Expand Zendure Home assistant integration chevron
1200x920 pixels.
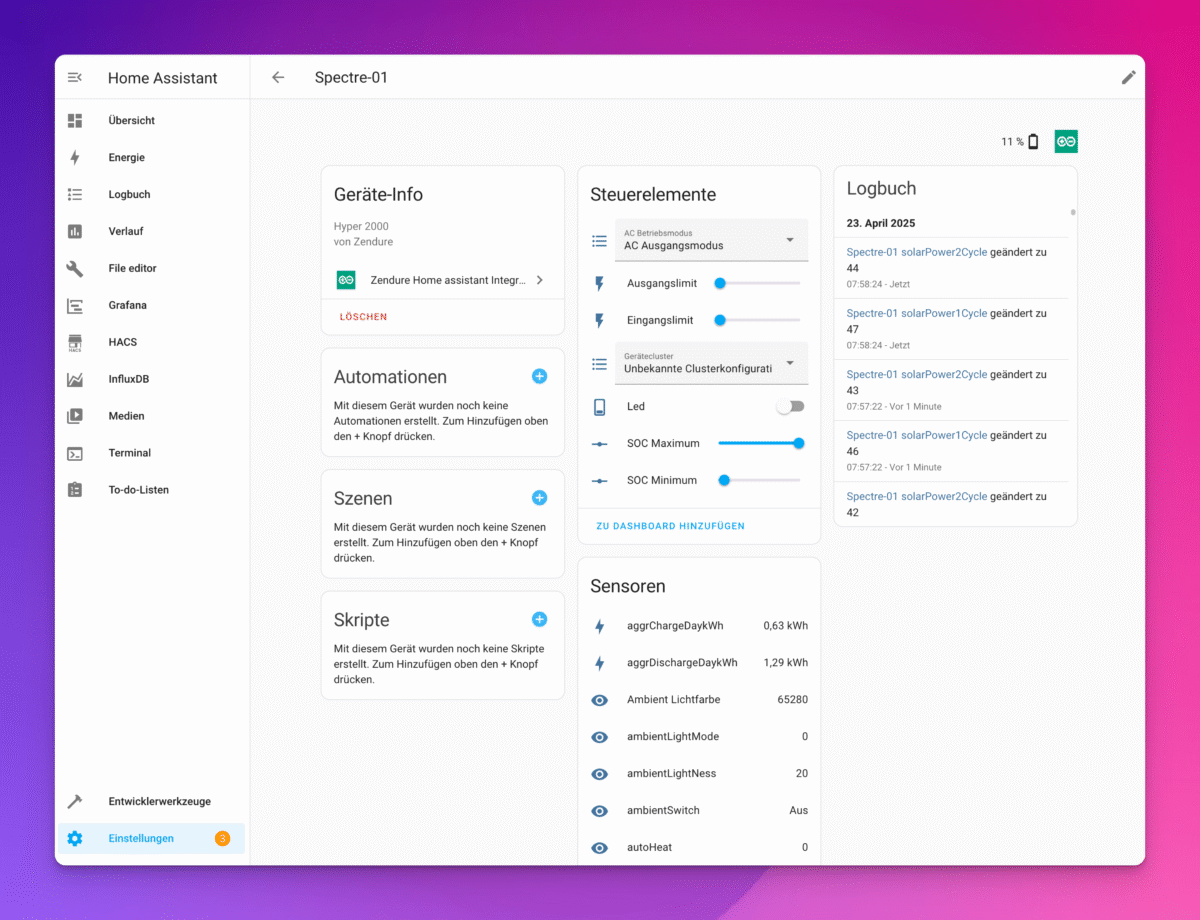tap(540, 281)
